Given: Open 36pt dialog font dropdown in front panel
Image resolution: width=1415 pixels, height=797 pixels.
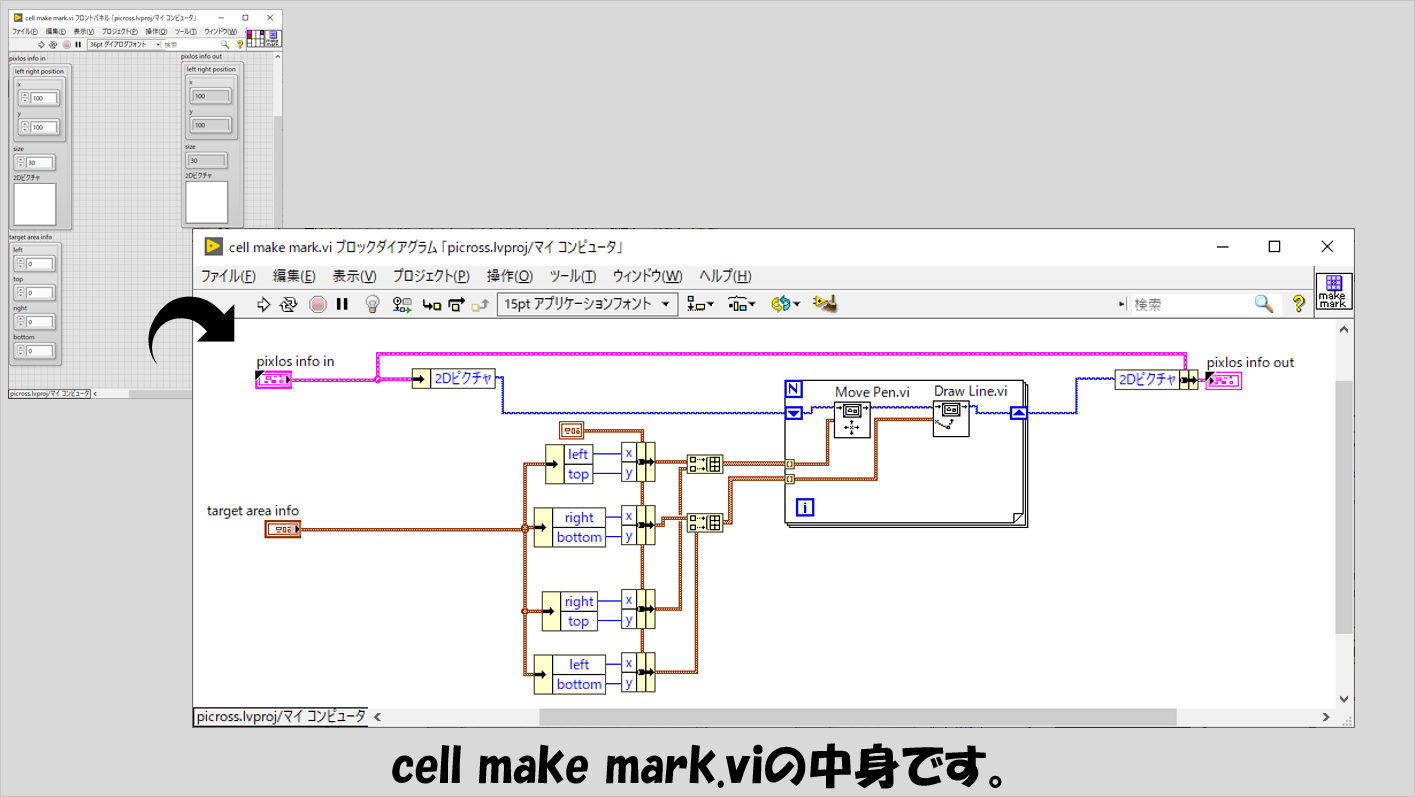Looking at the screenshot, I should pos(123,44).
